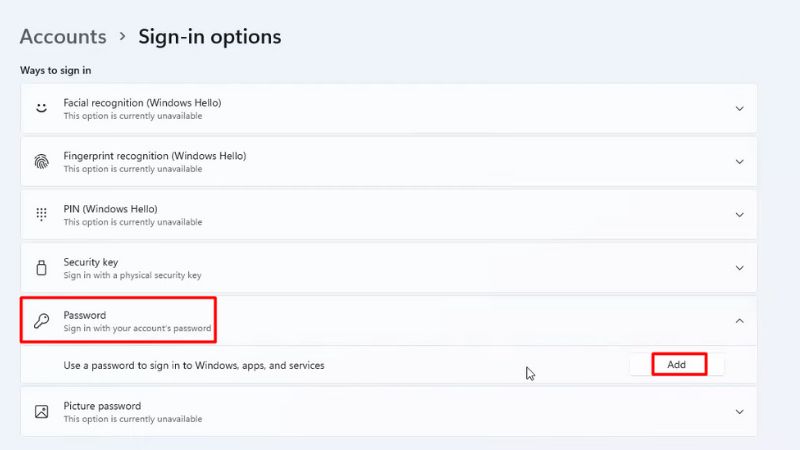Select the Password sign-in option title

coord(85,315)
